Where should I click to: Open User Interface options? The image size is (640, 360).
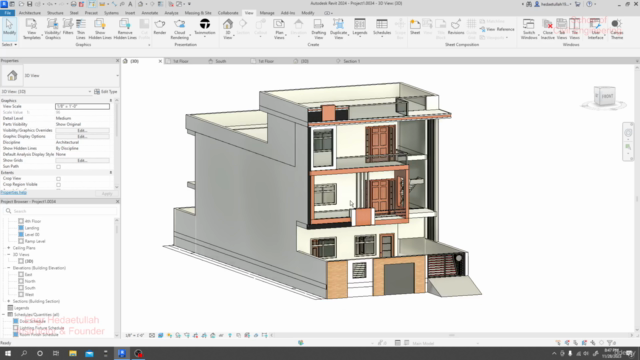click(595, 29)
